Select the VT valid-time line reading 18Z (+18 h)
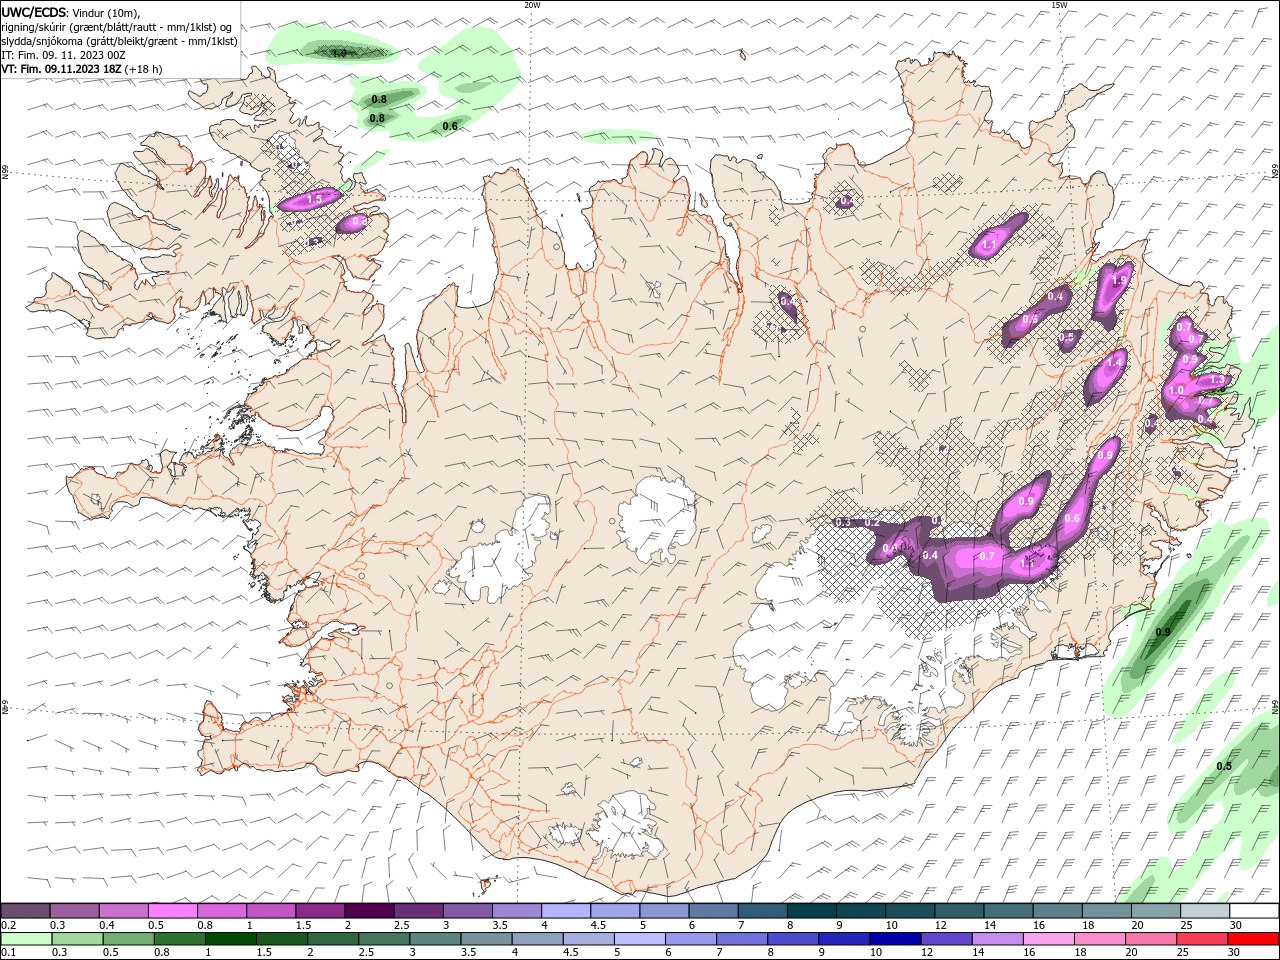This screenshot has width=1280, height=960. point(82,69)
